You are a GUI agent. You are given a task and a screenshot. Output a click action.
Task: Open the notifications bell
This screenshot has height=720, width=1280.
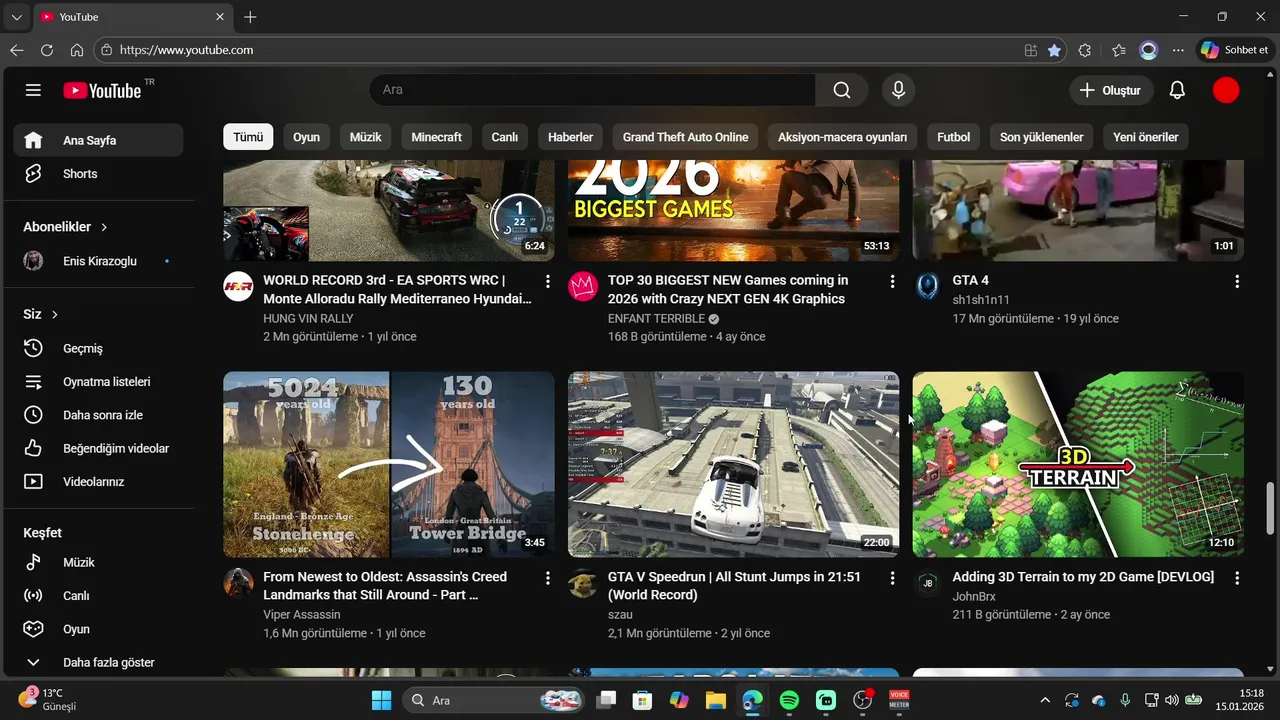point(1177,90)
